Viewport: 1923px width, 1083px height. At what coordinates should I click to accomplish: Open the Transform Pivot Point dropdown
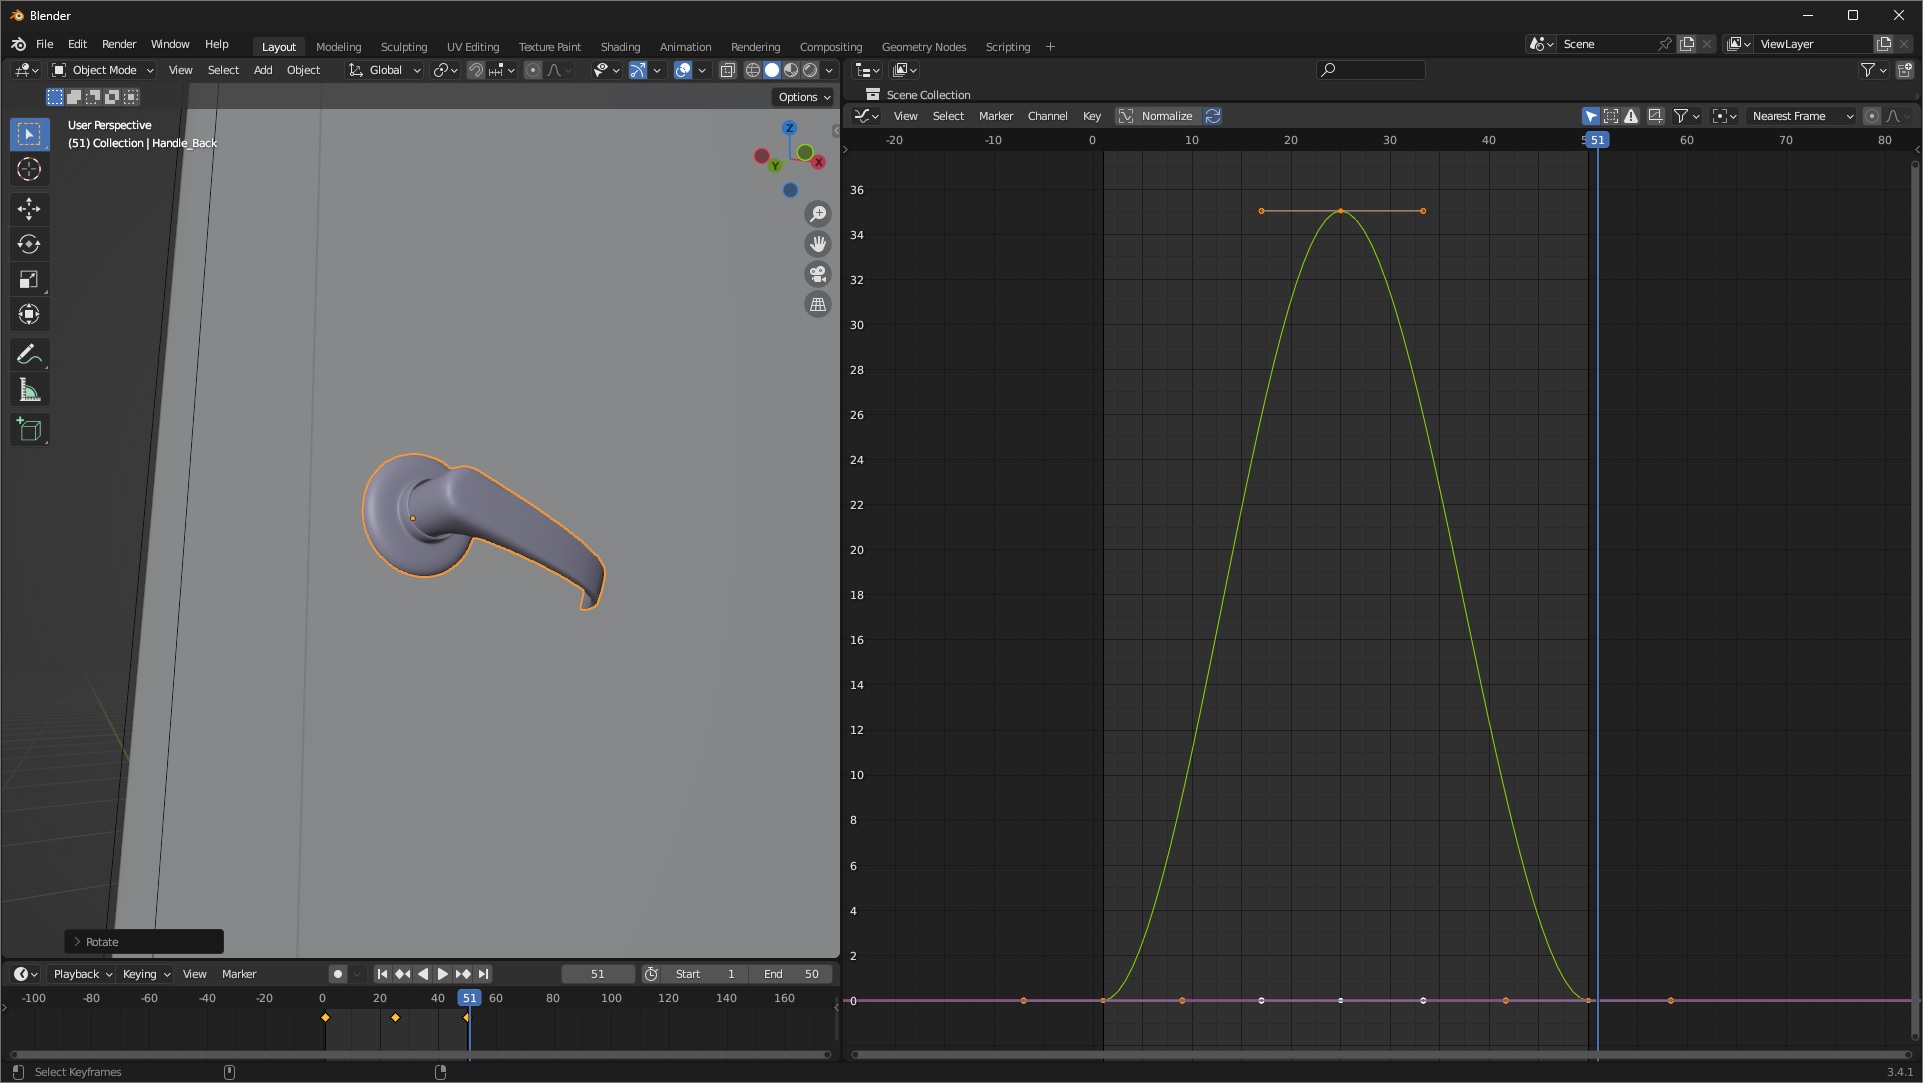click(x=444, y=70)
